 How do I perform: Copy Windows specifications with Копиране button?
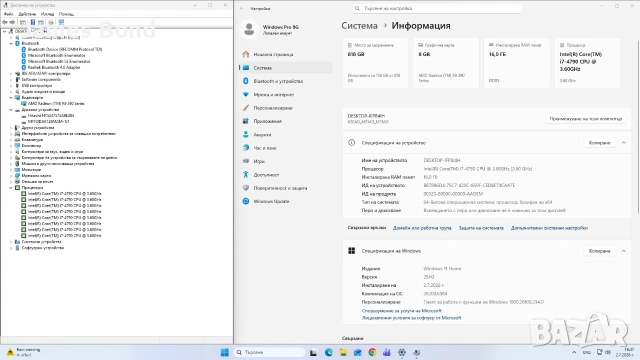tap(599, 251)
